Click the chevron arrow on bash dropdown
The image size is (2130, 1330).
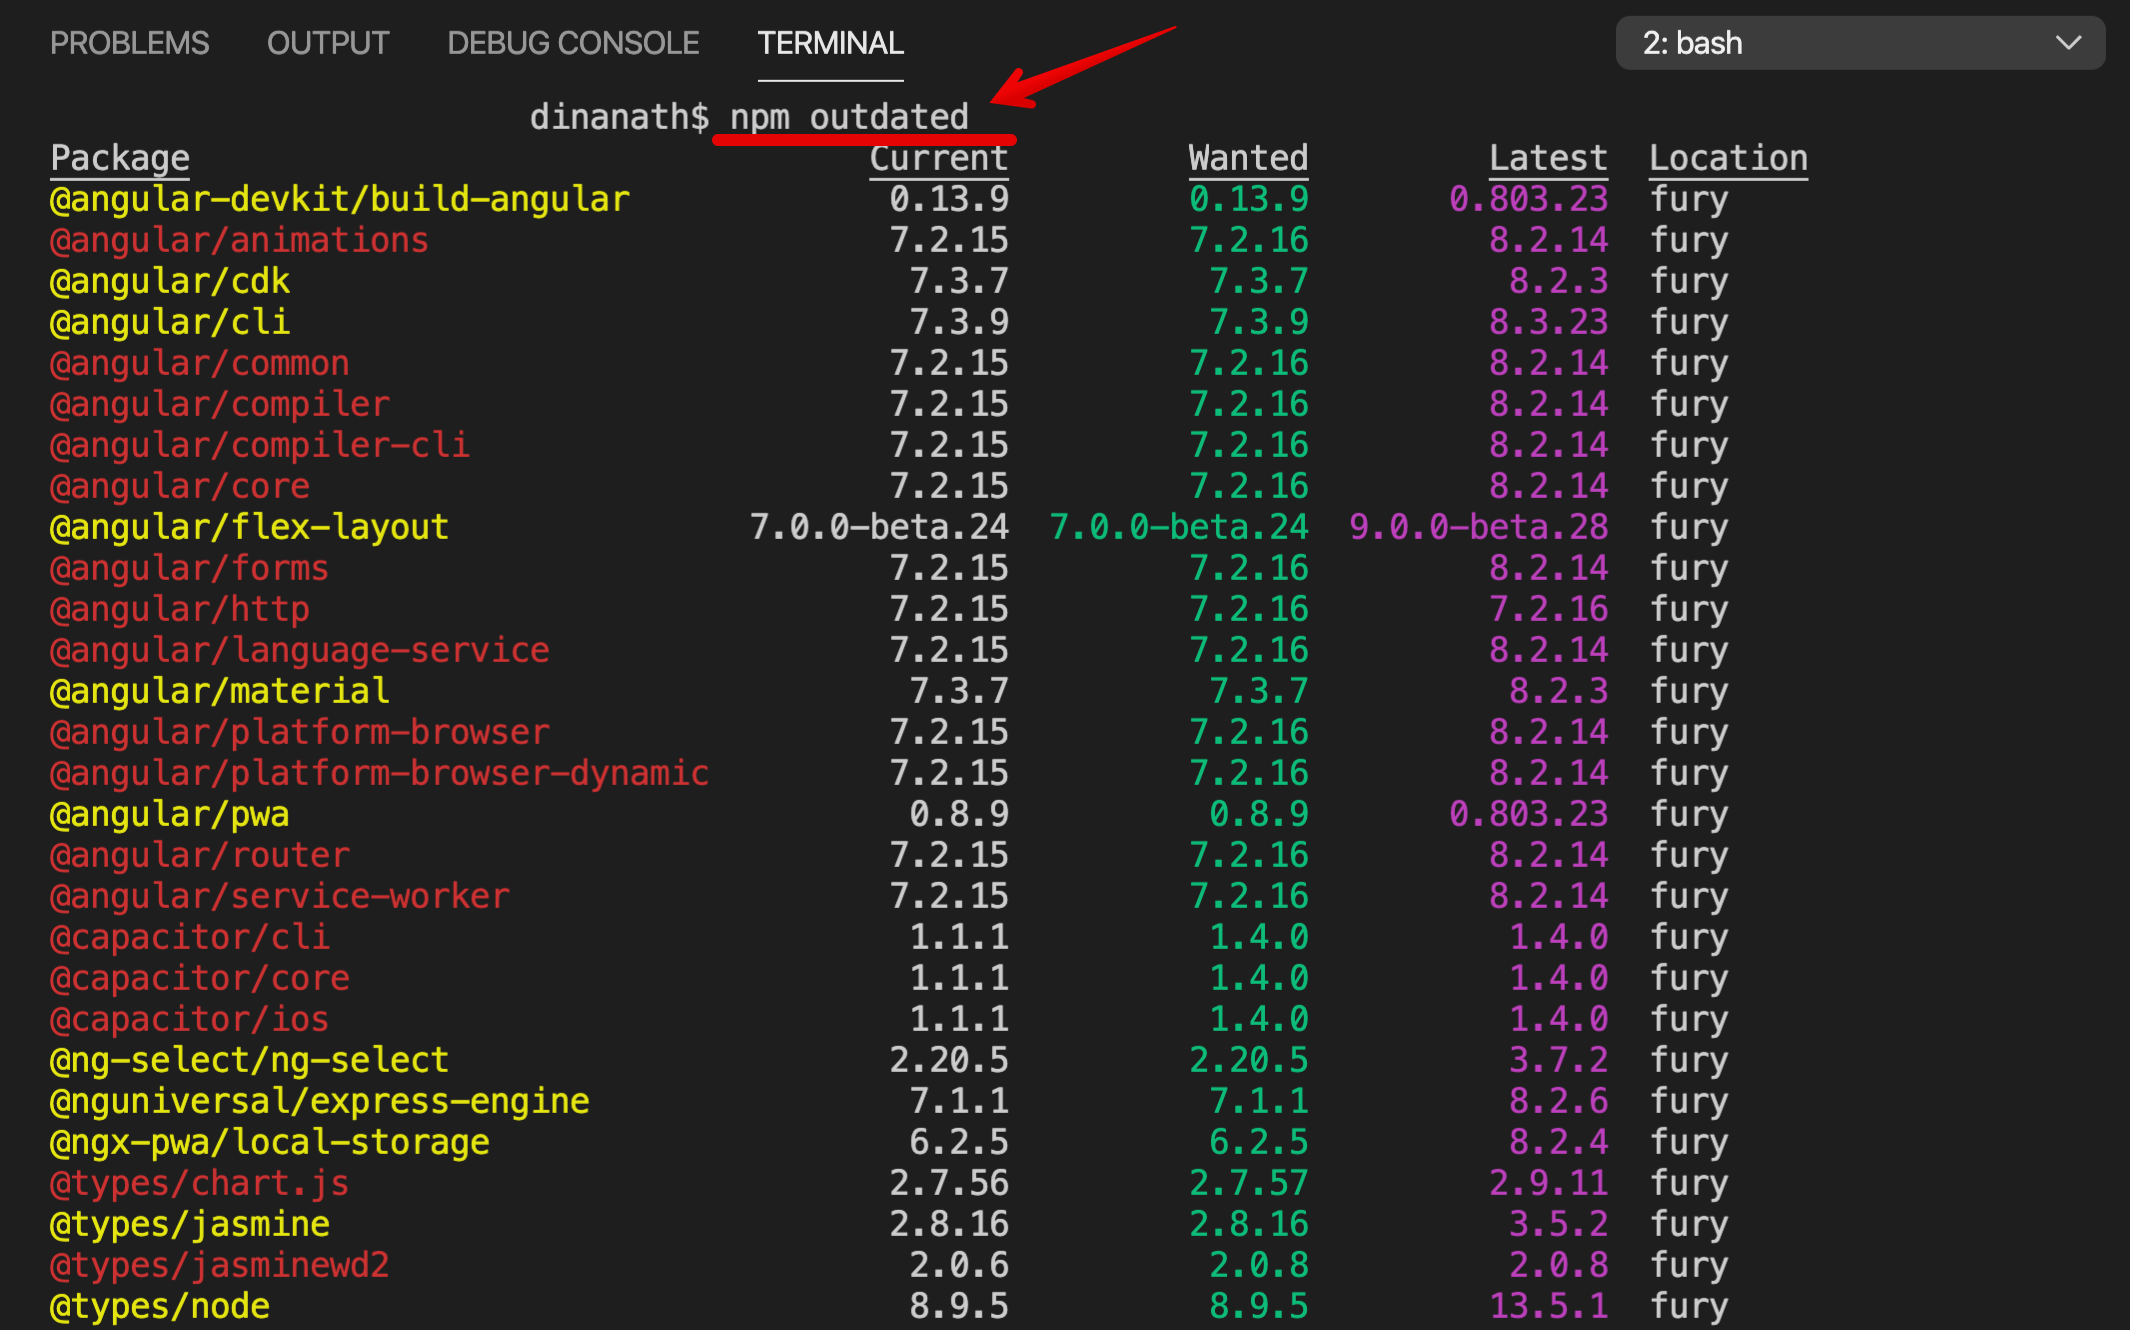tap(2068, 43)
